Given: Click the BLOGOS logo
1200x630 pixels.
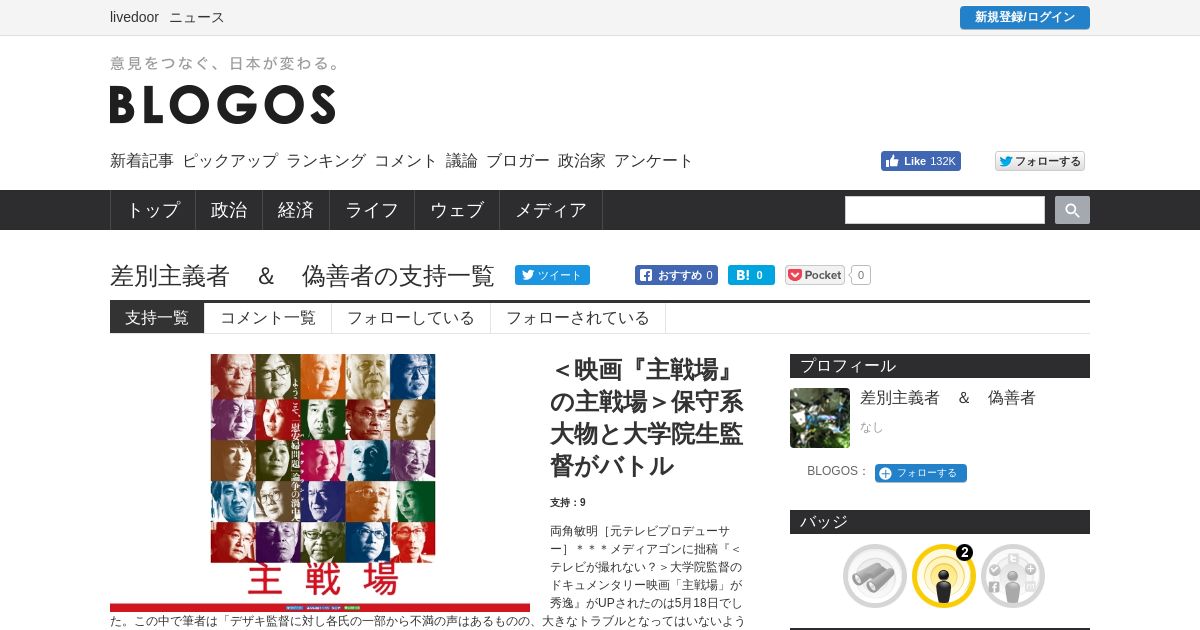Looking at the screenshot, I should pos(222,104).
